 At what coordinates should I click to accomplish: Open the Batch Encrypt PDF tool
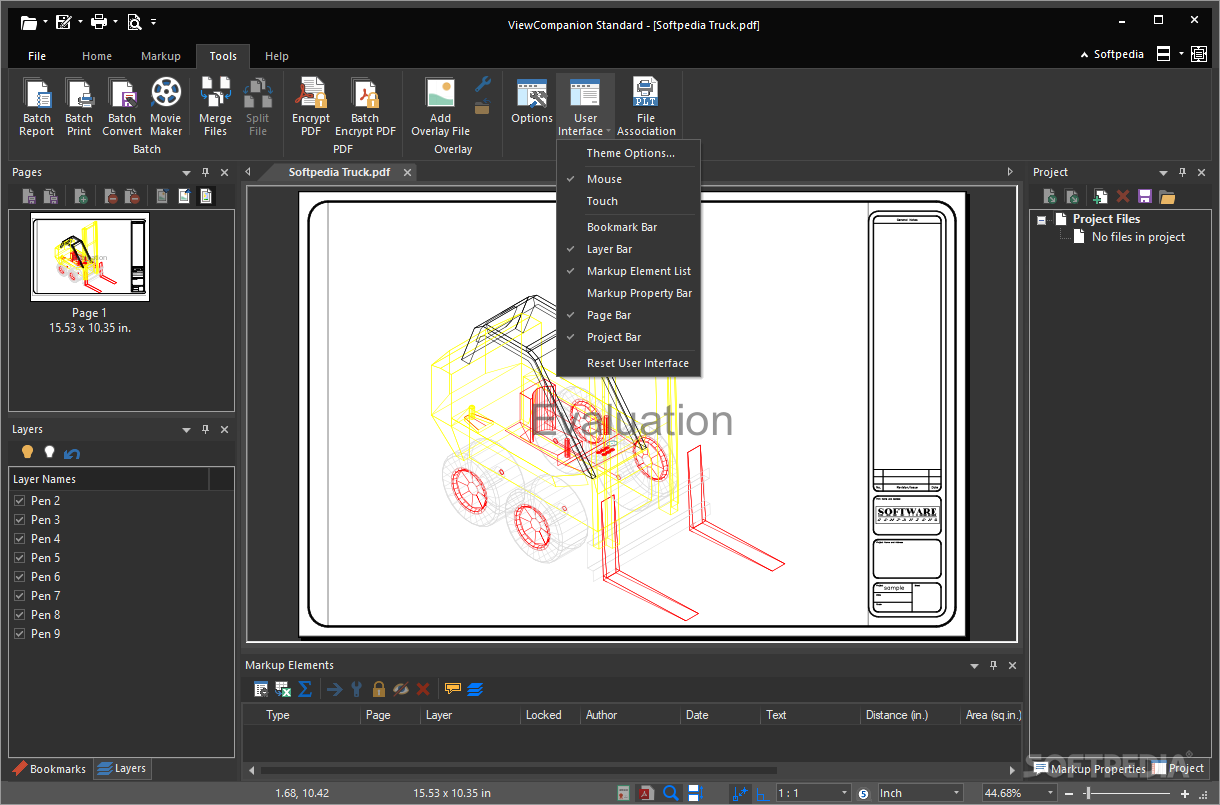pyautogui.click(x=365, y=108)
